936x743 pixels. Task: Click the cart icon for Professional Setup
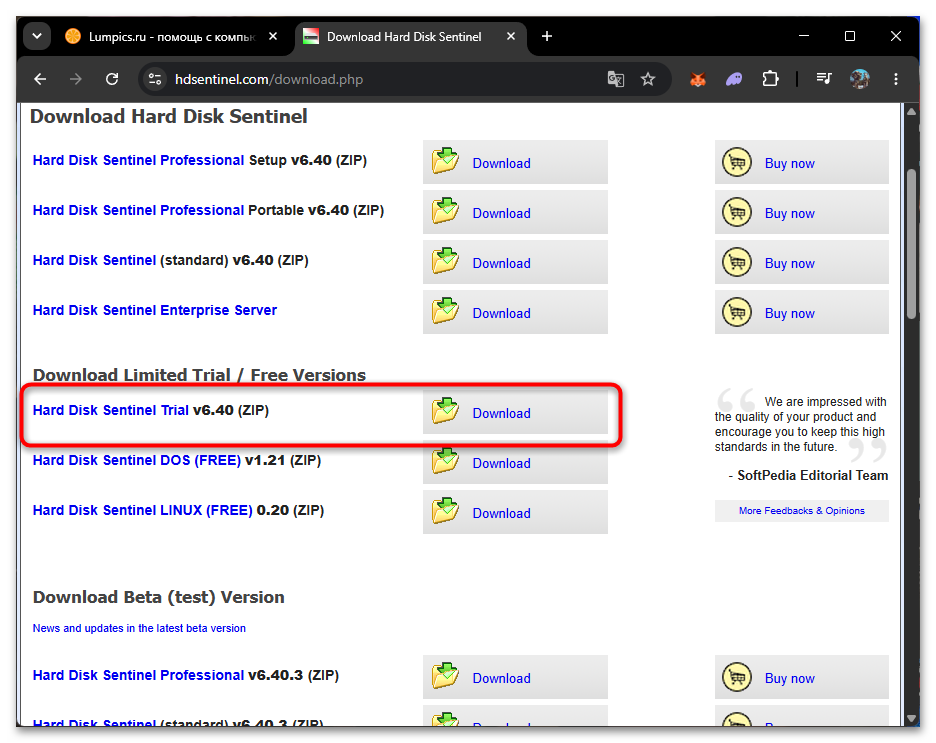point(737,162)
